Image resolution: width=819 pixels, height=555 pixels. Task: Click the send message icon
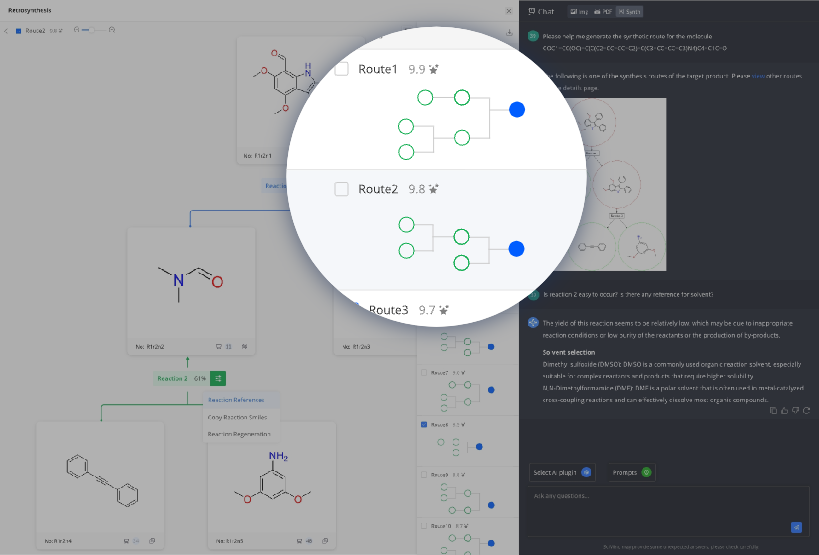[796, 526]
